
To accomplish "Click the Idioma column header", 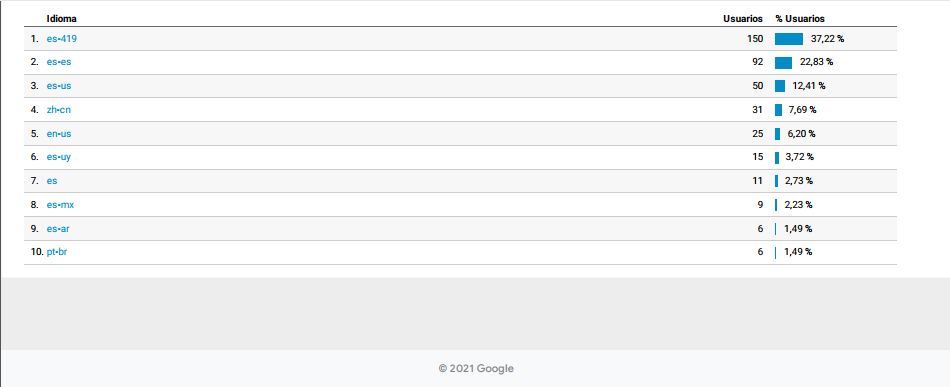I will (62, 19).
